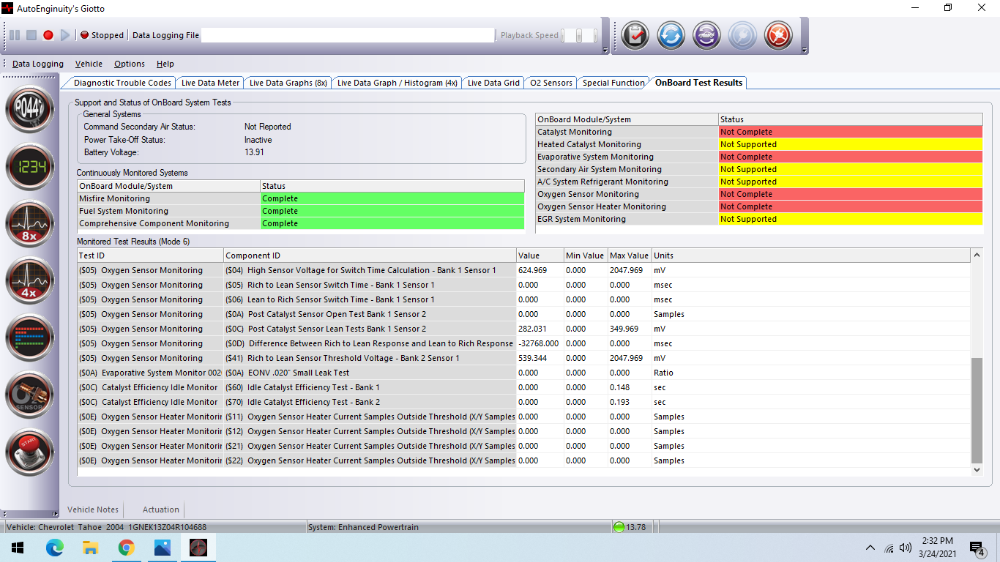Click the blue refresh arrows toolbar icon
Image resolution: width=1000 pixels, height=562 pixels.
(x=670, y=35)
